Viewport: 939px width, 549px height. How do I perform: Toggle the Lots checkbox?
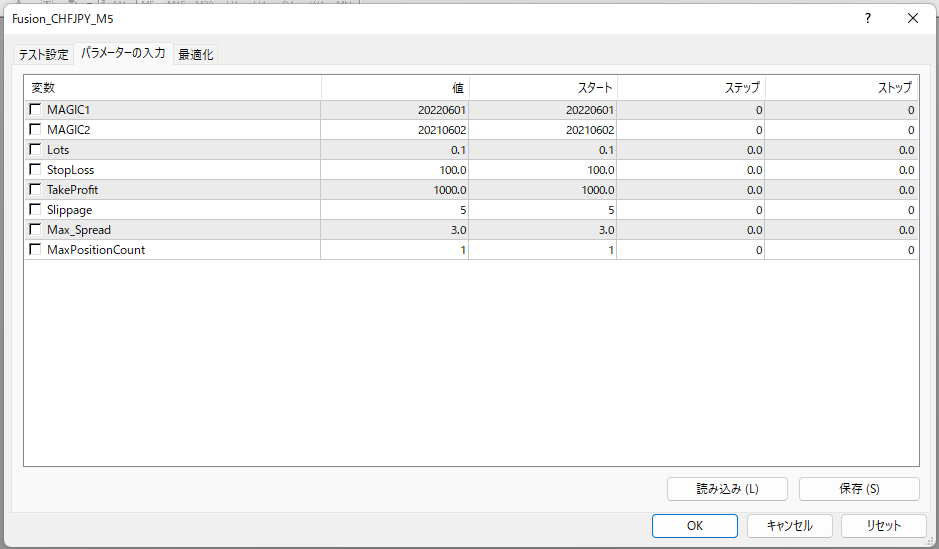pyautogui.click(x=35, y=150)
